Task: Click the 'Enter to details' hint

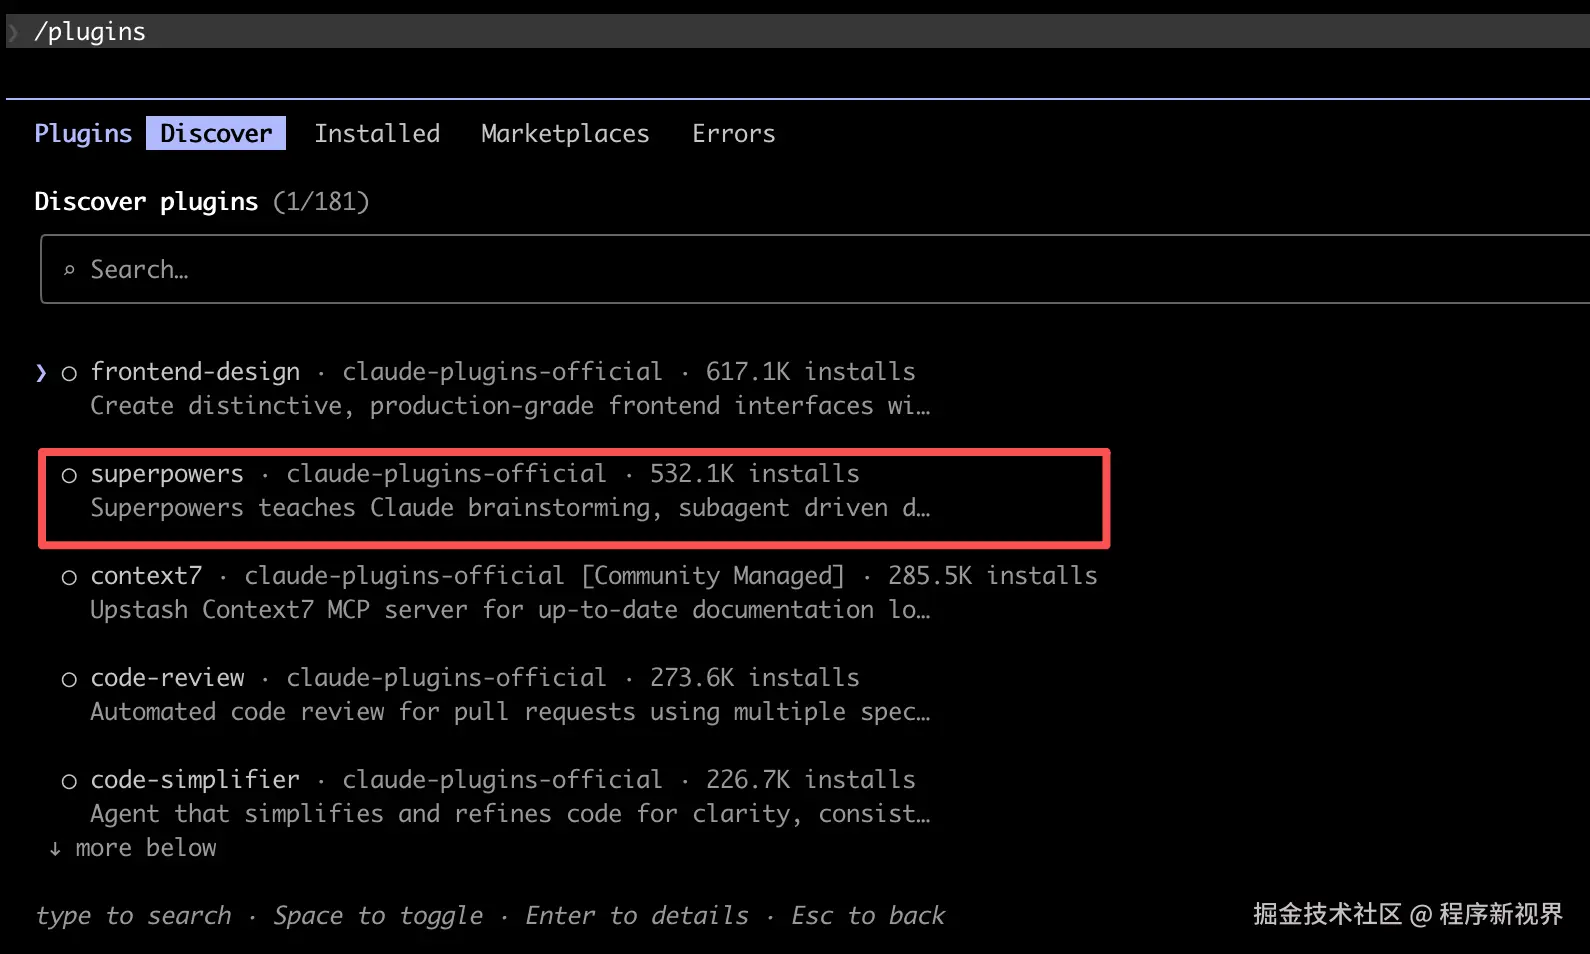Action: point(637,916)
